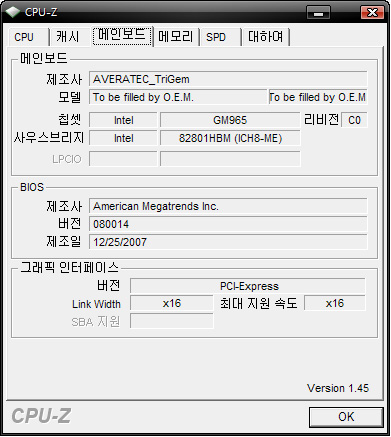Click the first 'To be filled by O.E.M.' model field
Image resolution: width=391 pixels, height=437 pixels.
point(178,97)
